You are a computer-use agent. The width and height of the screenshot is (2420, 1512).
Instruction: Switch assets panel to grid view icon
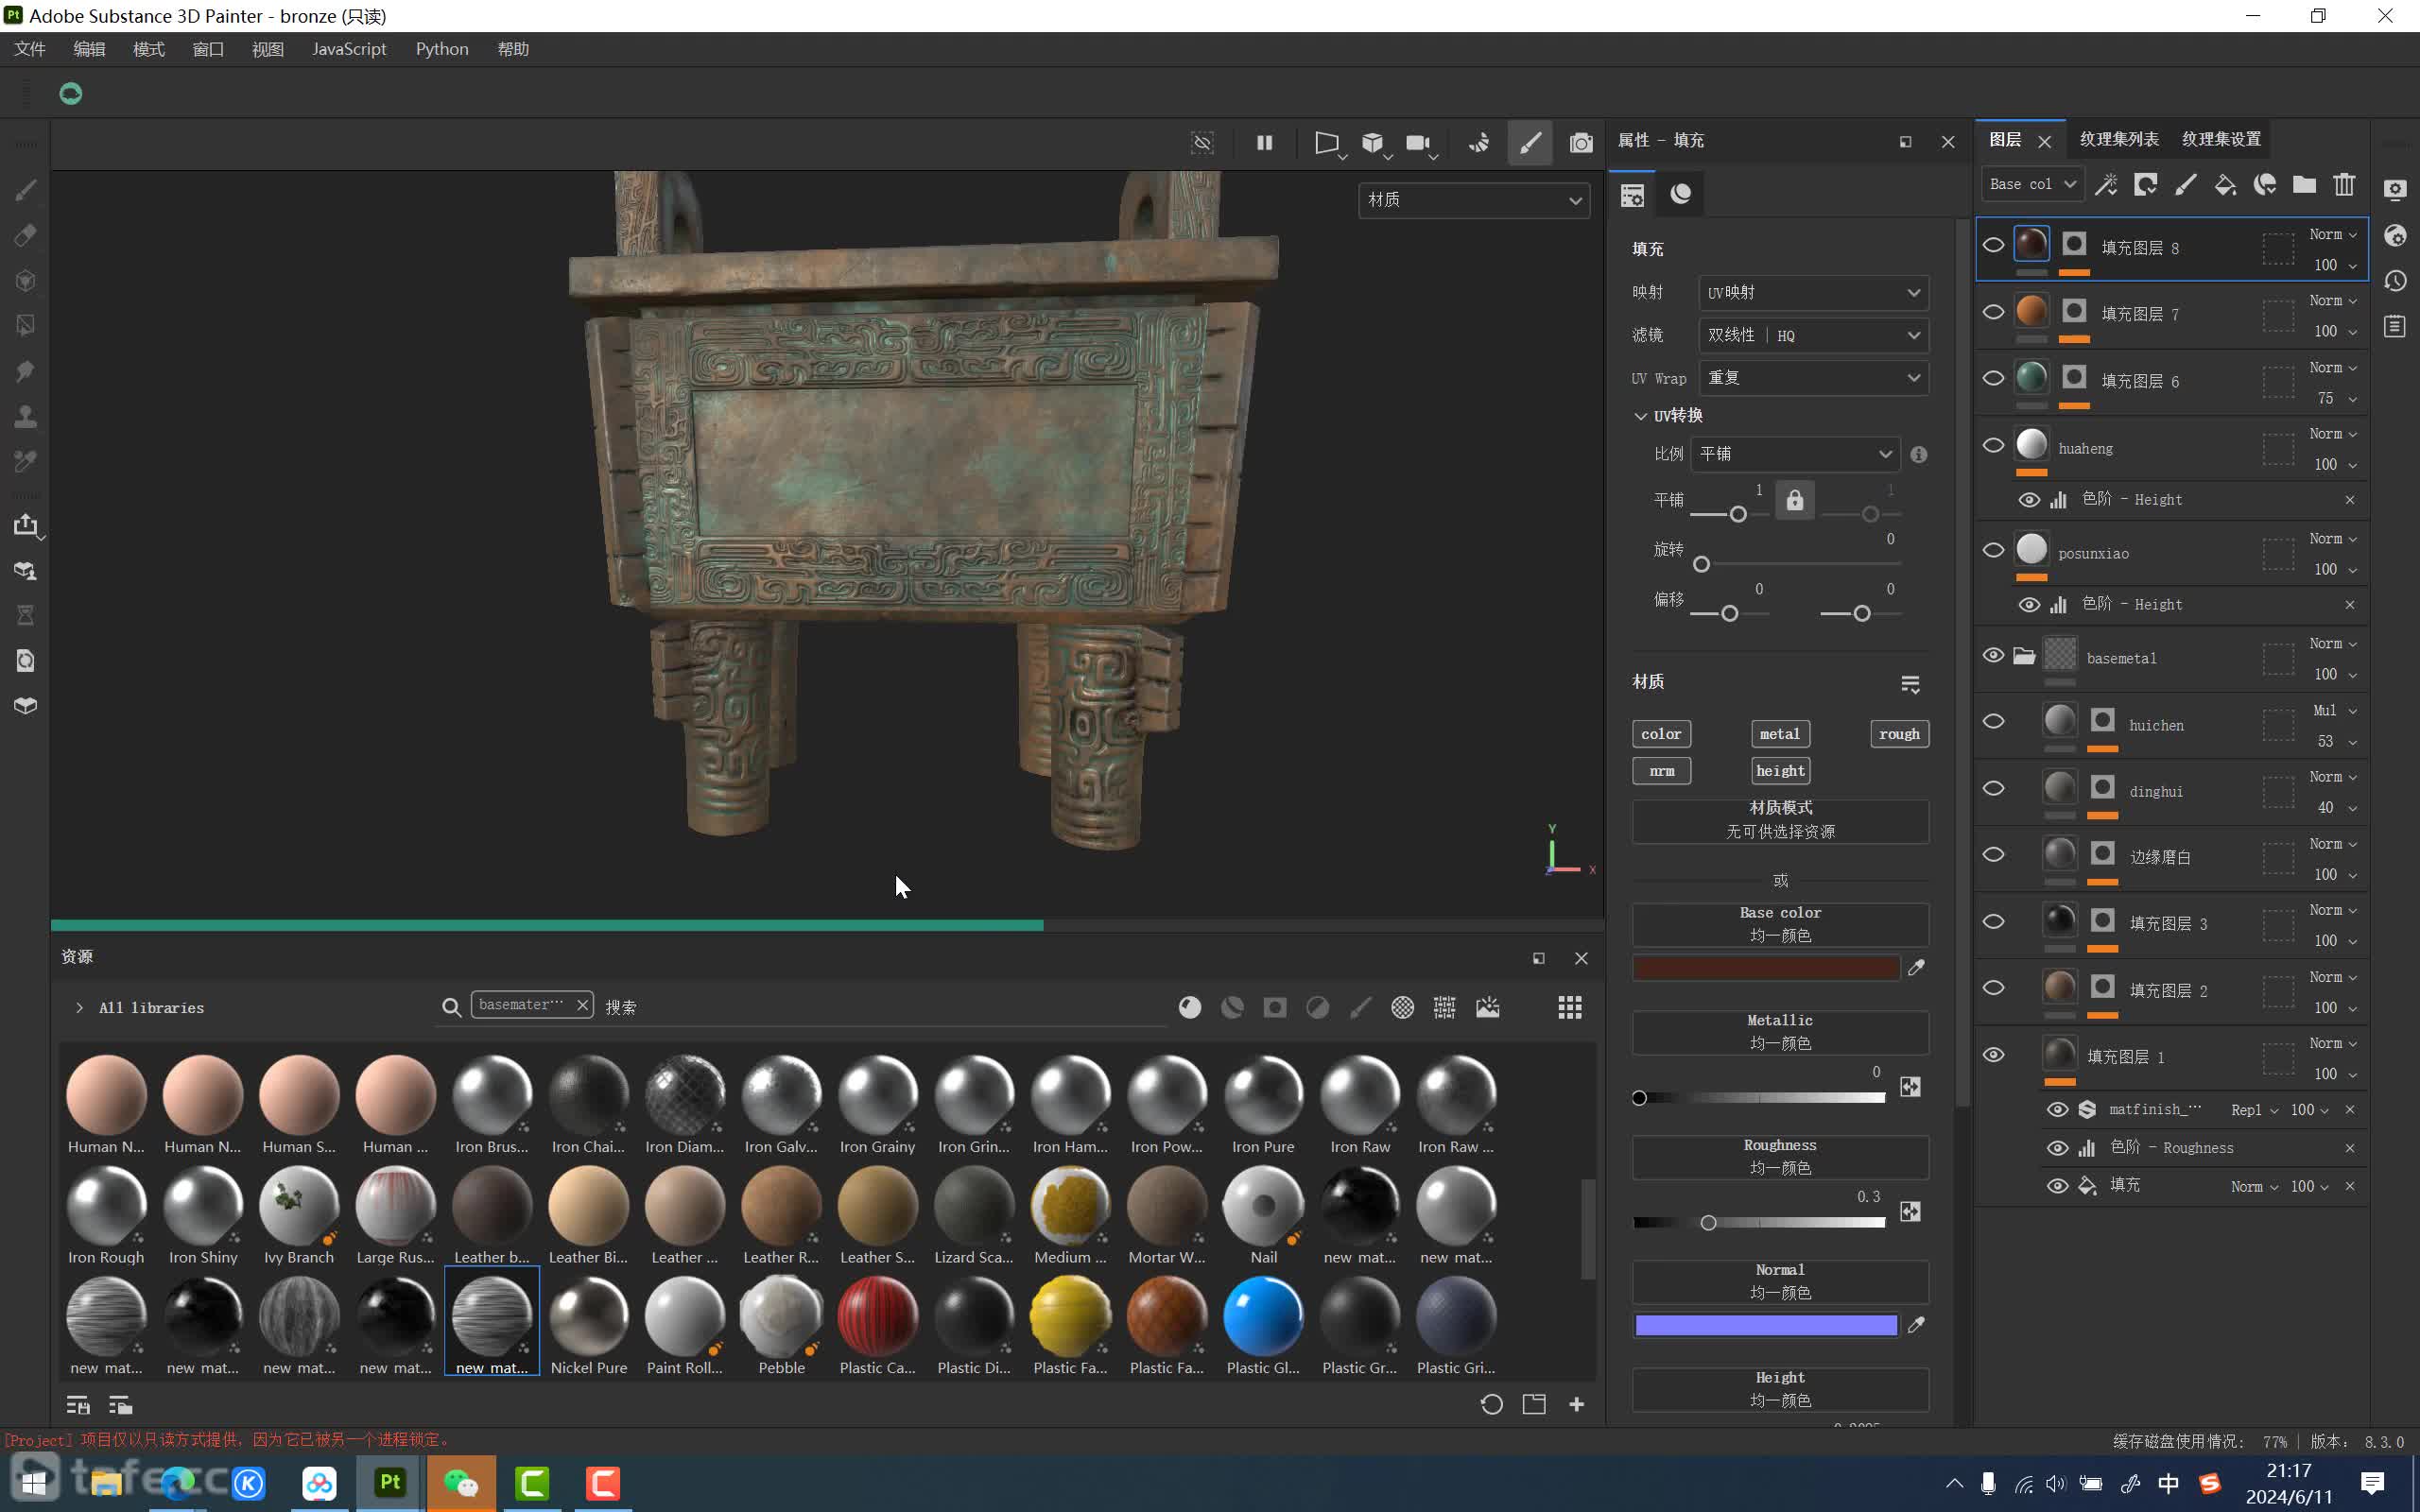(x=1569, y=1007)
